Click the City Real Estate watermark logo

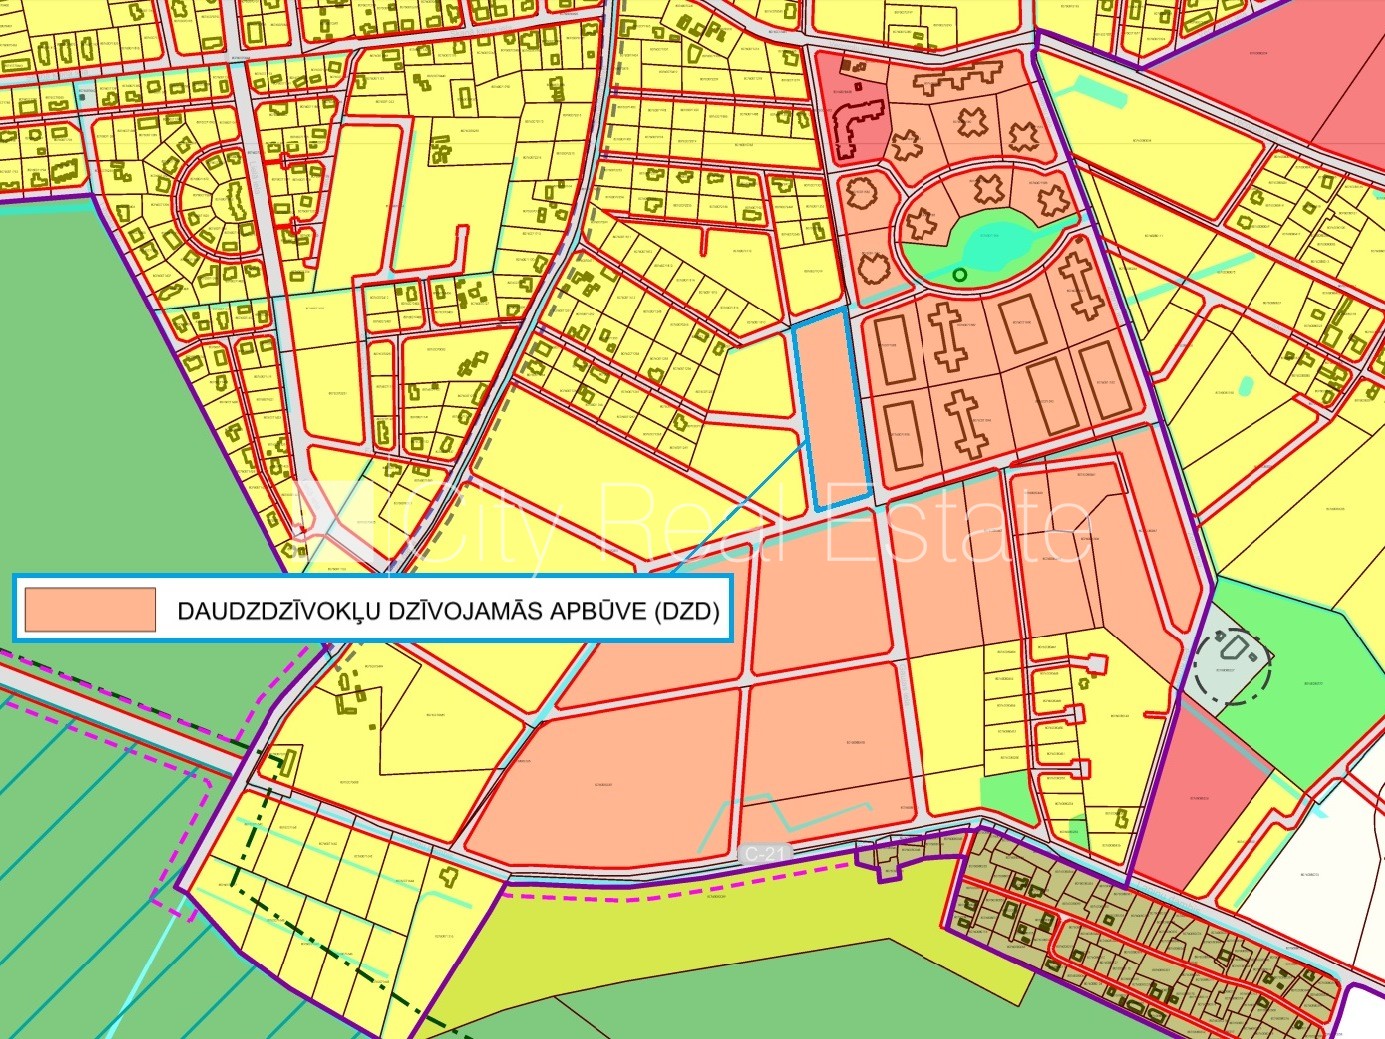[335, 520]
